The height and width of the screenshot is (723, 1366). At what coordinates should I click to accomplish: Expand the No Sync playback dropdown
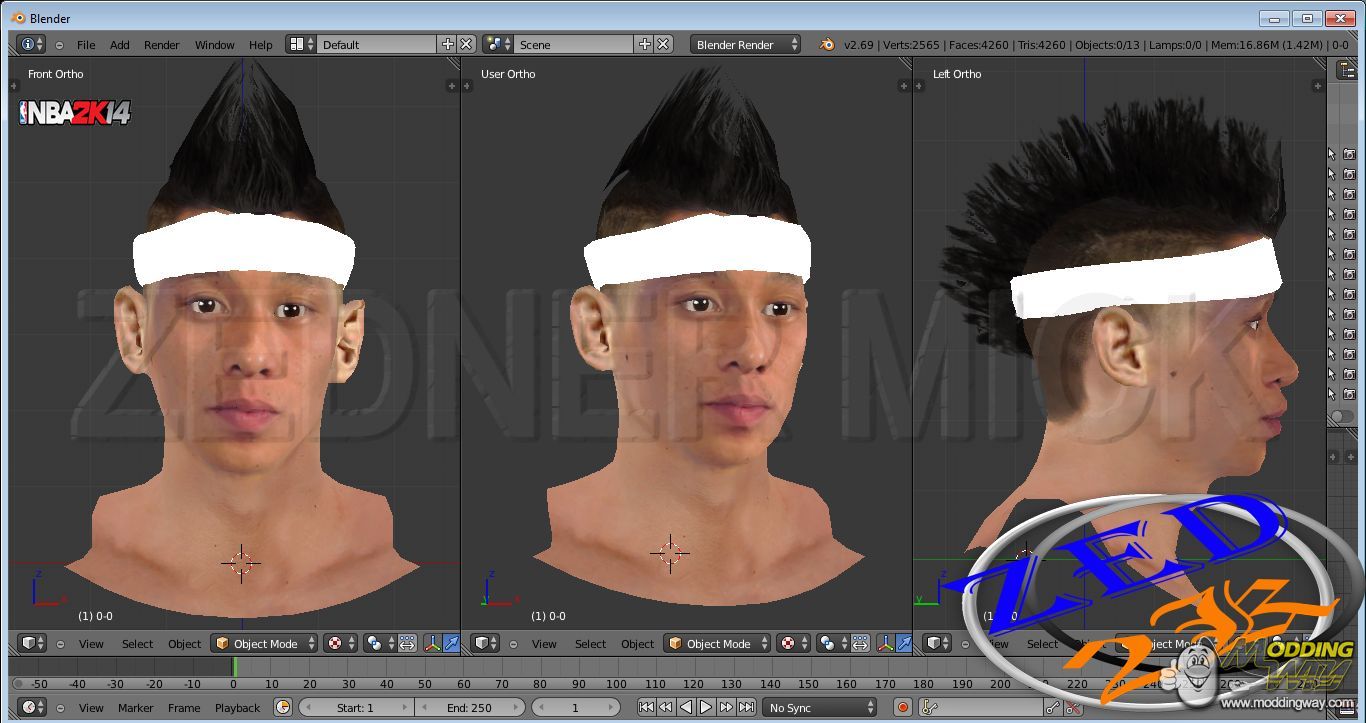point(820,707)
